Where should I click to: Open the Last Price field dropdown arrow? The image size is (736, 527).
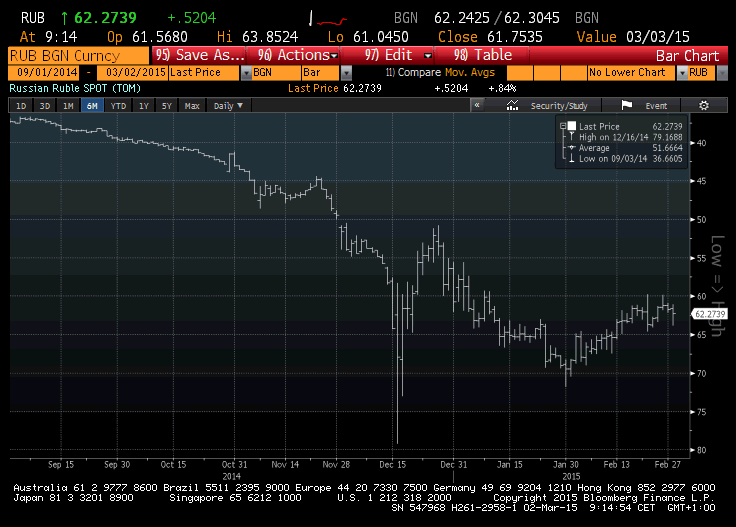246,73
